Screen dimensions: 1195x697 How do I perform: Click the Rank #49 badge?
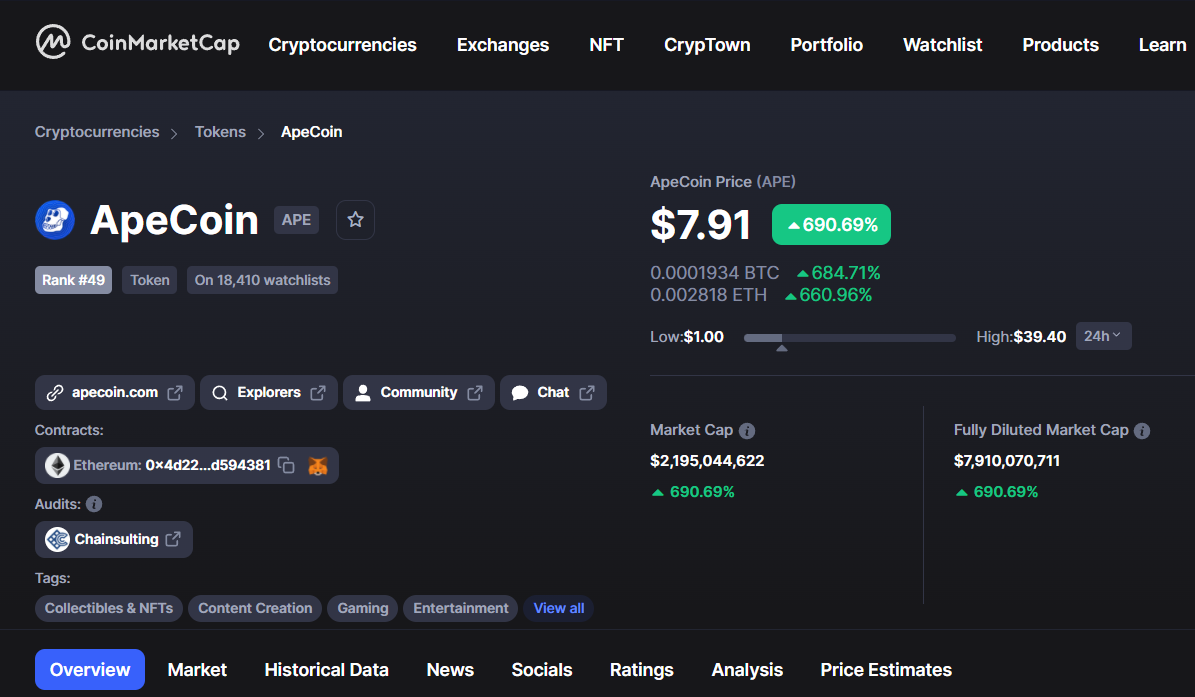[x=73, y=280]
